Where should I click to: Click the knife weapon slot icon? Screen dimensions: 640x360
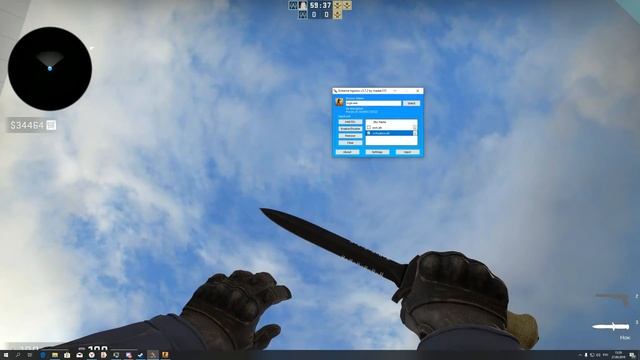click(611, 327)
